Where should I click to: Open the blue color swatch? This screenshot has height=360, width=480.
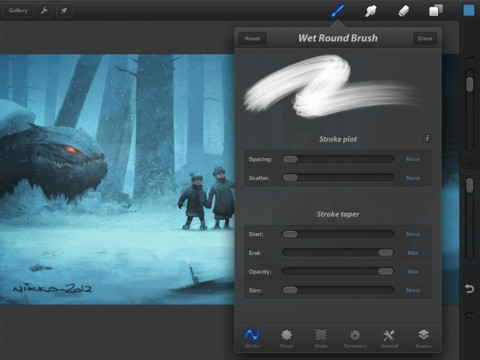tap(469, 10)
